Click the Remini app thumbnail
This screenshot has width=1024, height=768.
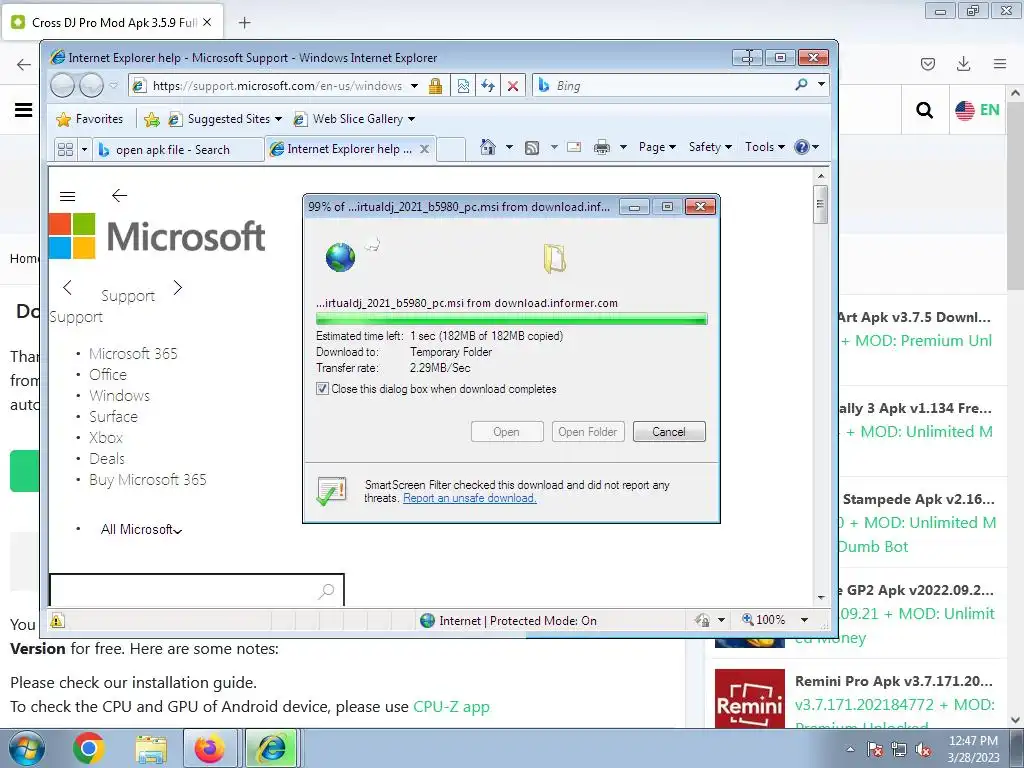coord(750,698)
